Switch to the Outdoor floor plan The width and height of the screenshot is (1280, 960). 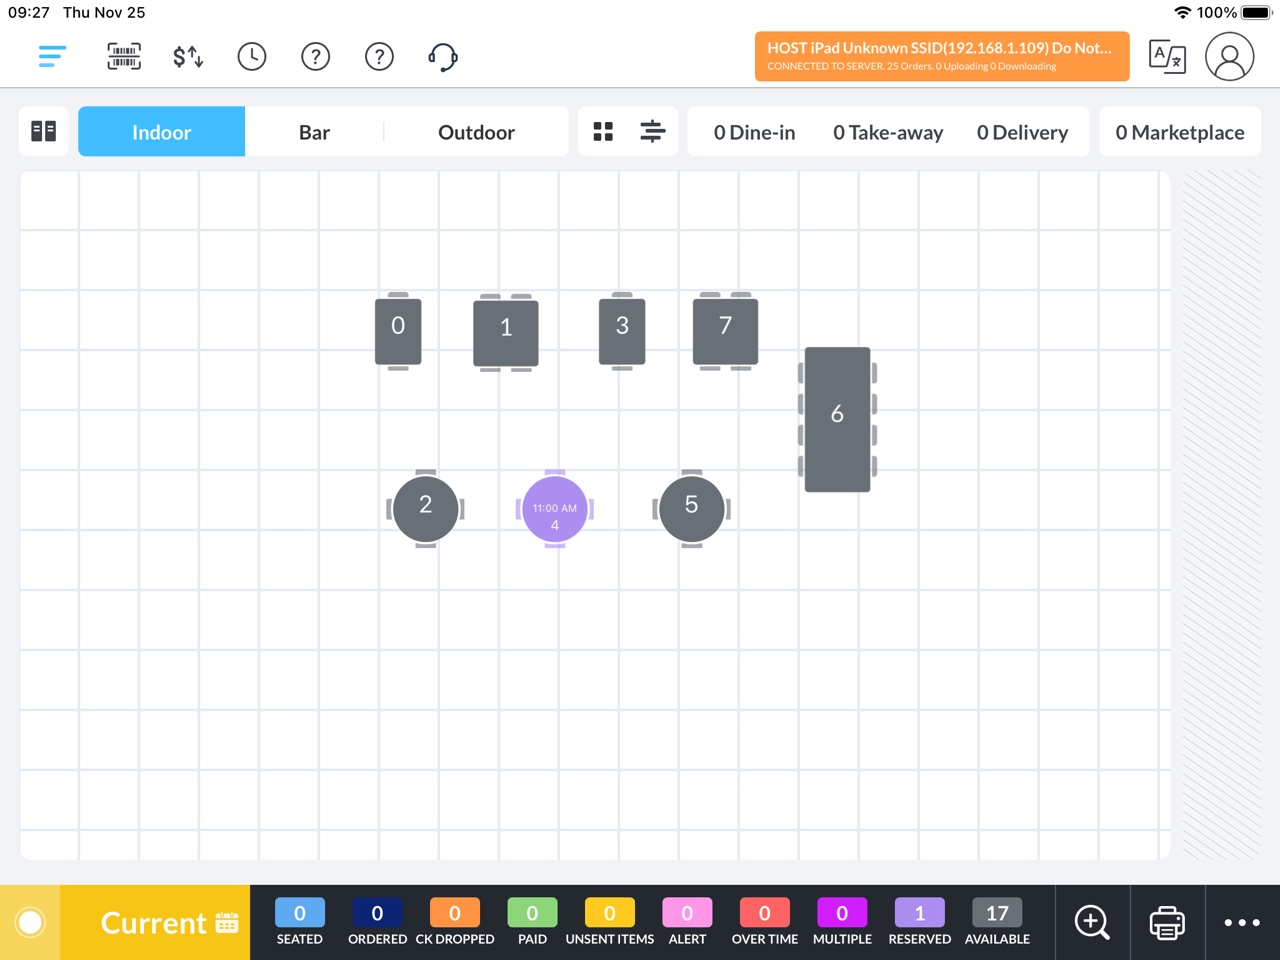click(476, 131)
